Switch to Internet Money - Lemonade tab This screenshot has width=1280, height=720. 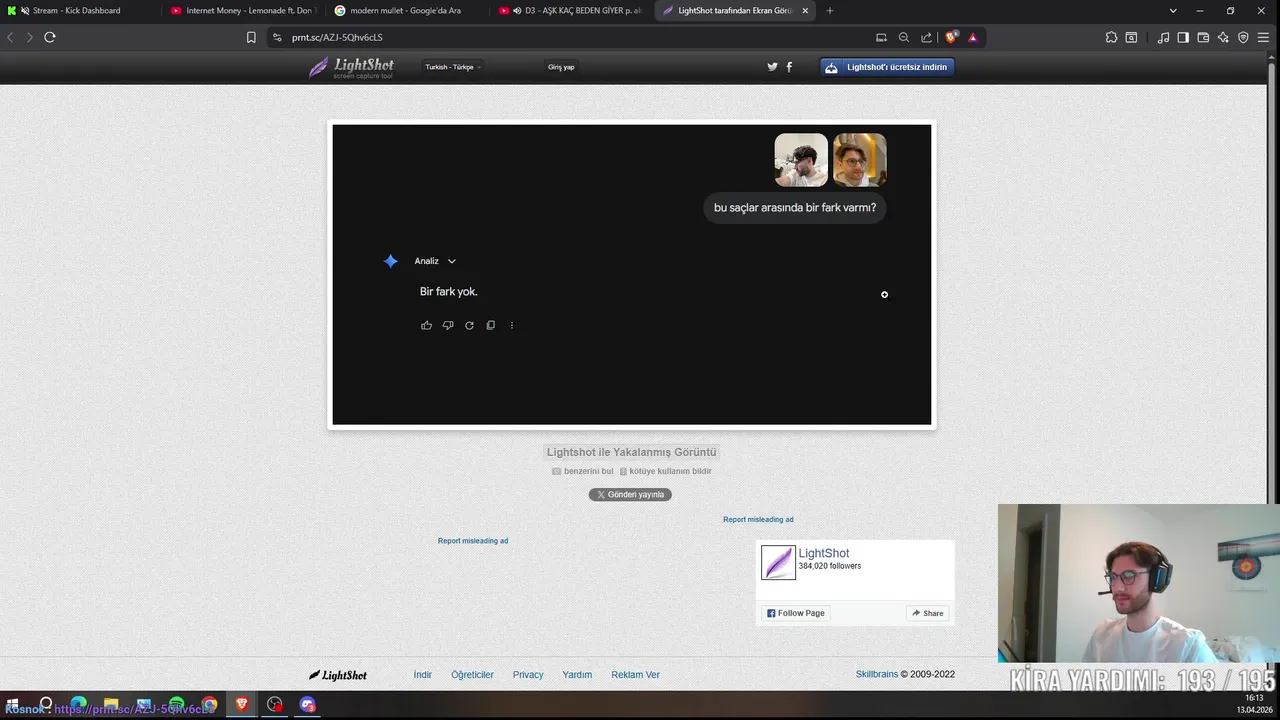point(243,10)
